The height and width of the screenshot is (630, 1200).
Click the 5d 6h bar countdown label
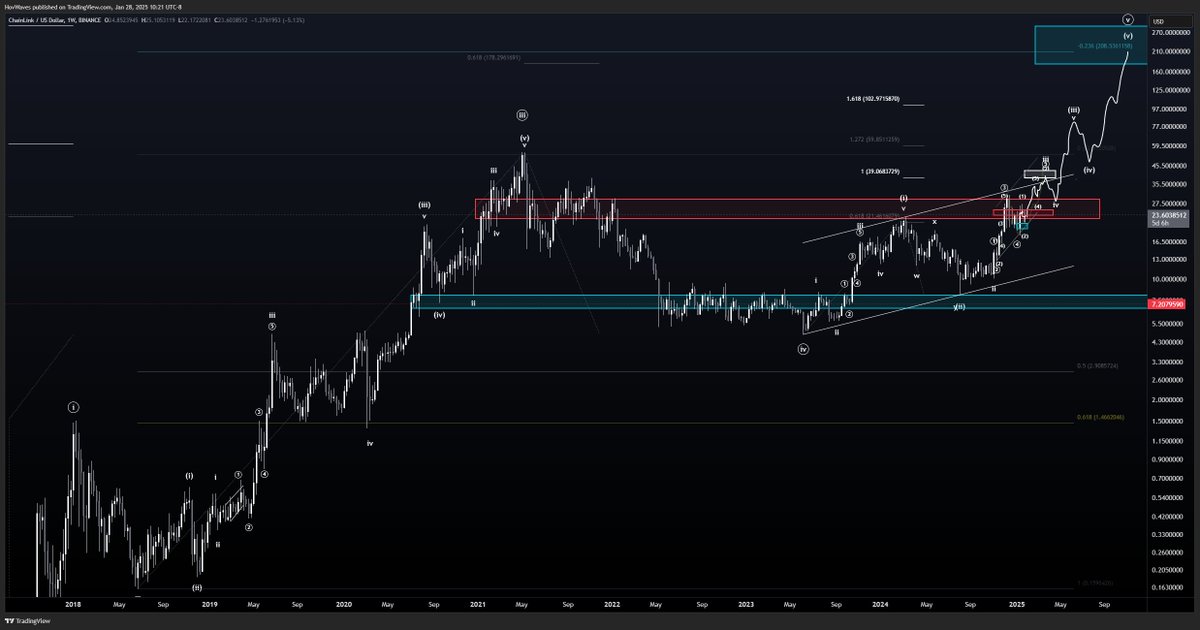1158,223
